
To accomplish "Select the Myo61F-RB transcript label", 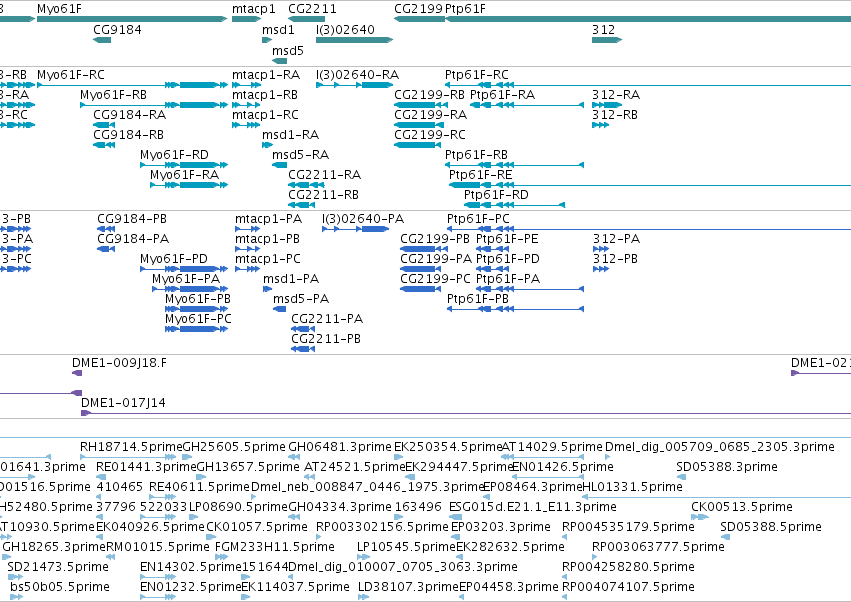I will click(113, 94).
